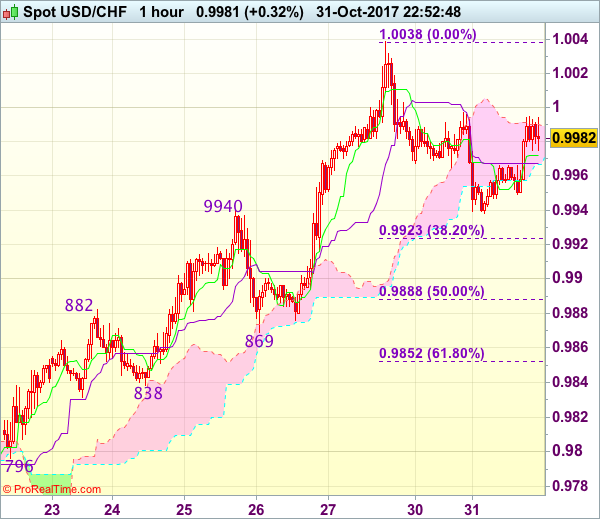Click the '796' low annotation

(x=18, y=466)
